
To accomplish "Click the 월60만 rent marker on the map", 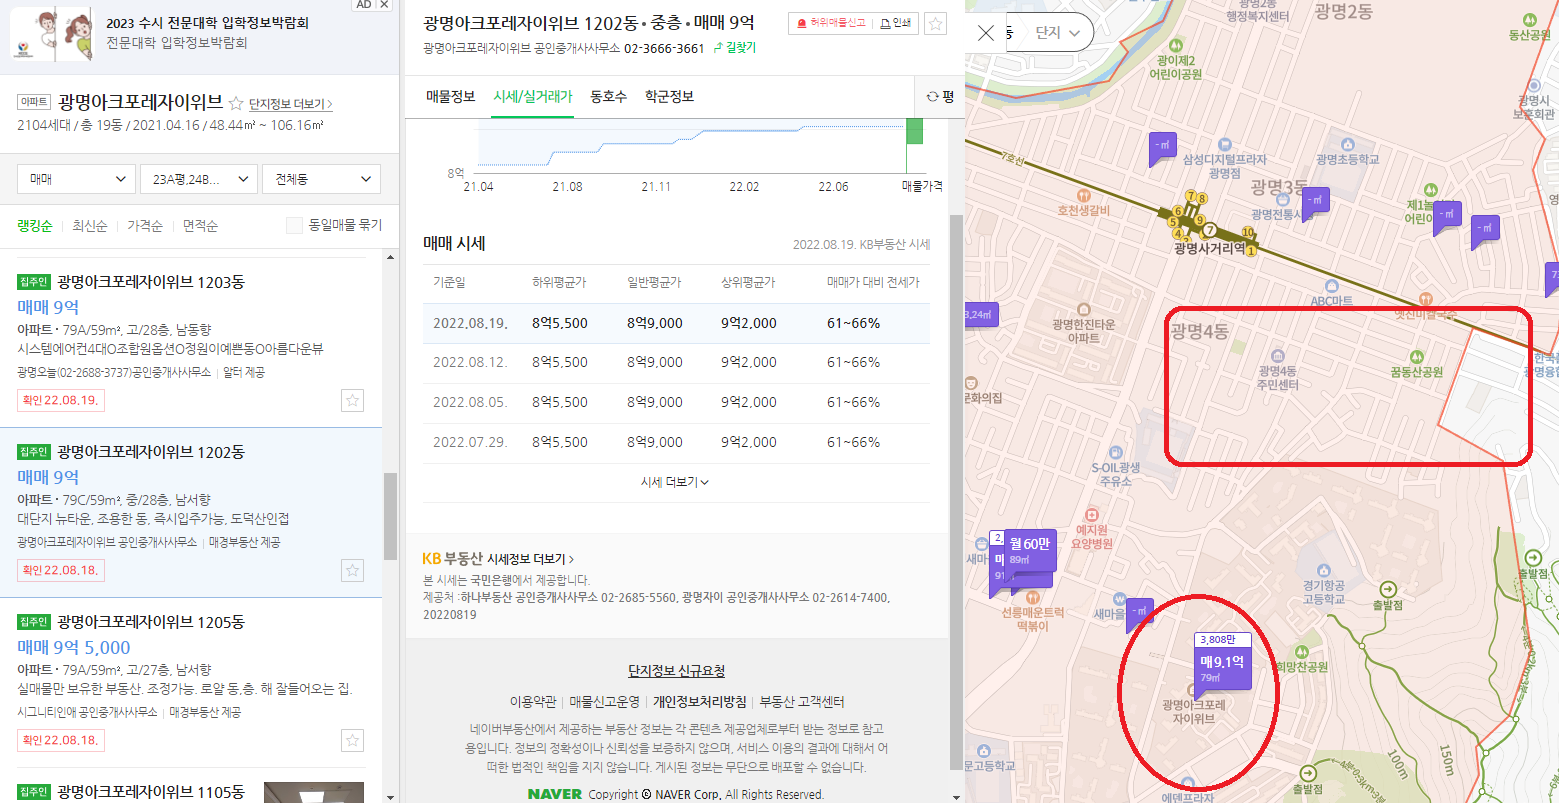I will [x=1029, y=554].
